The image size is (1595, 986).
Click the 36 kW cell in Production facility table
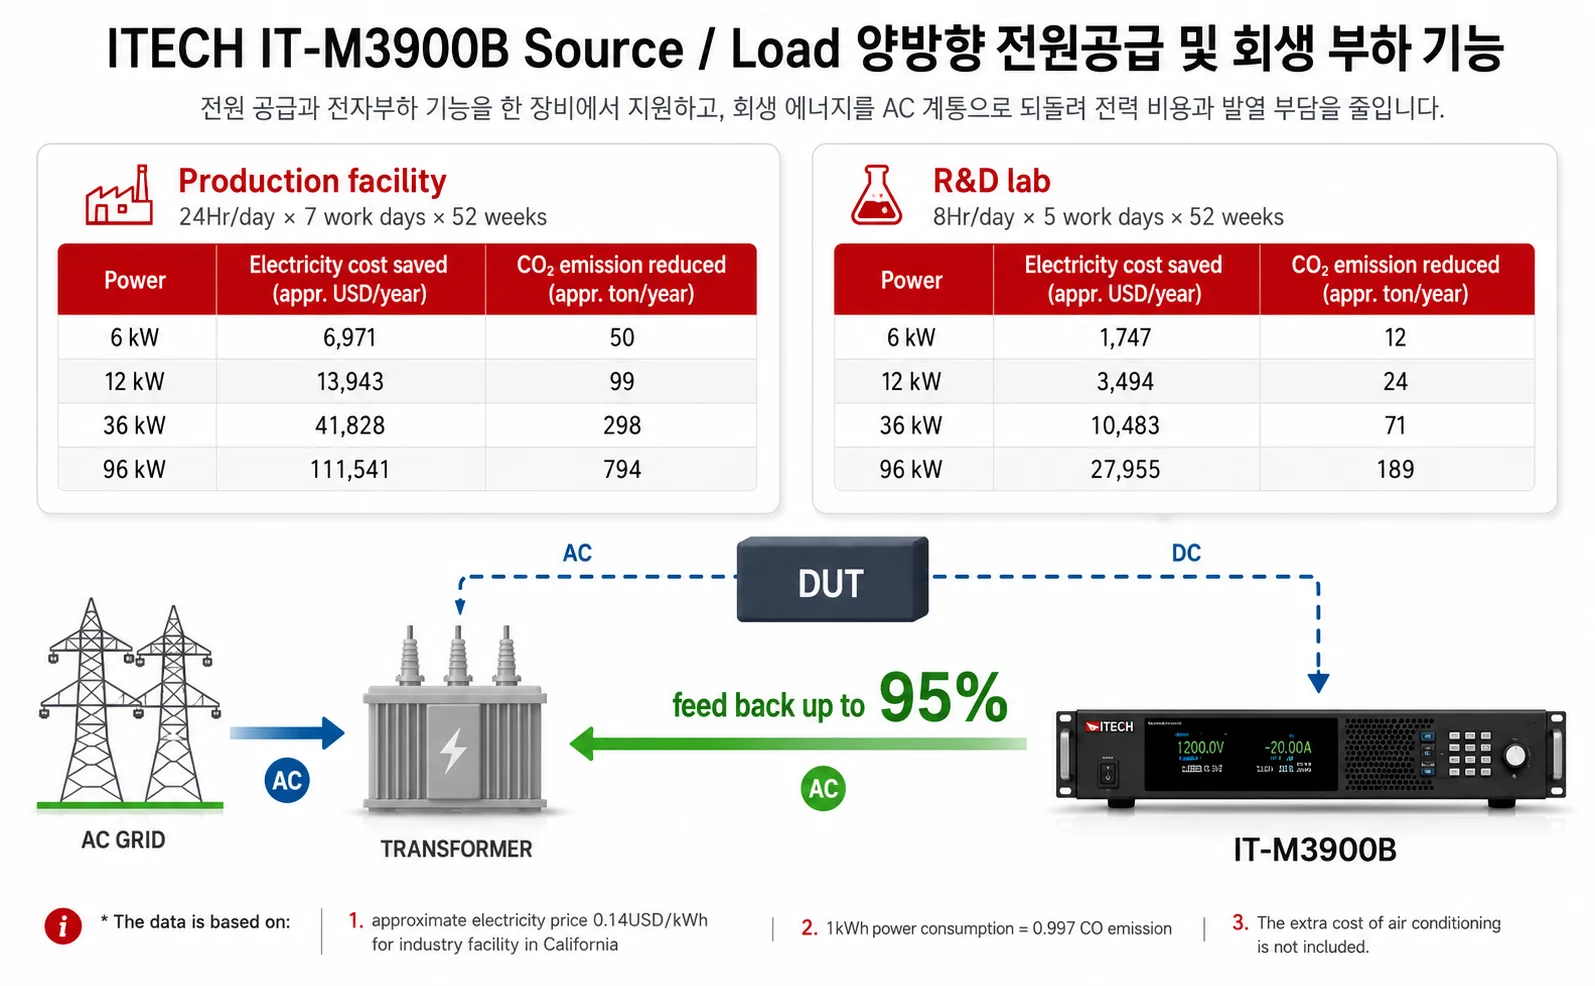pos(135,426)
